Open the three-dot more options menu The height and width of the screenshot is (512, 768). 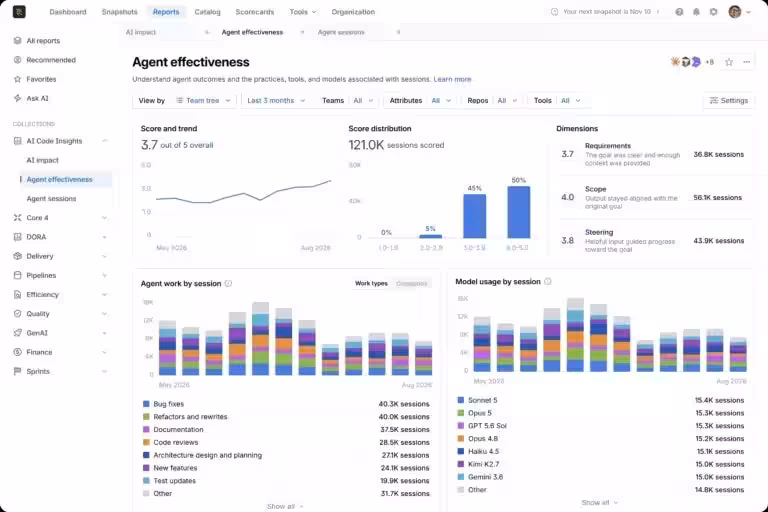point(746,62)
